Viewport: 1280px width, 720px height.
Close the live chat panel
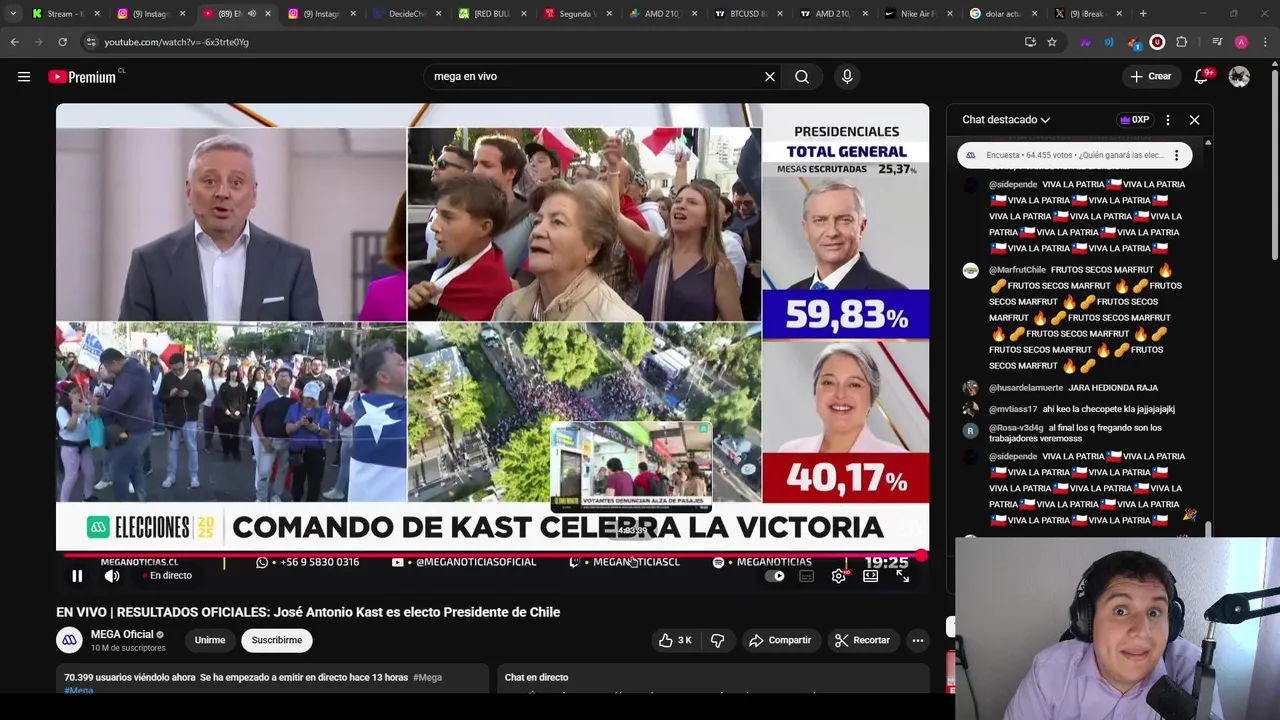click(x=1194, y=120)
